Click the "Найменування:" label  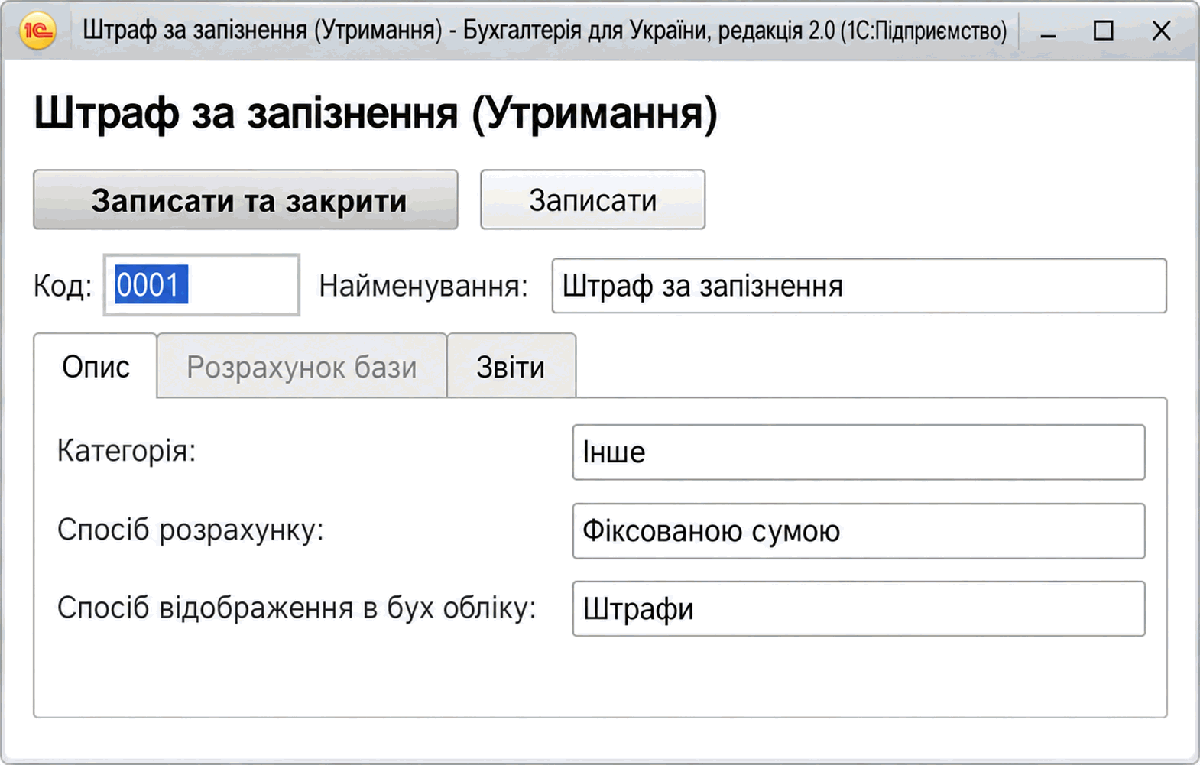(424, 287)
